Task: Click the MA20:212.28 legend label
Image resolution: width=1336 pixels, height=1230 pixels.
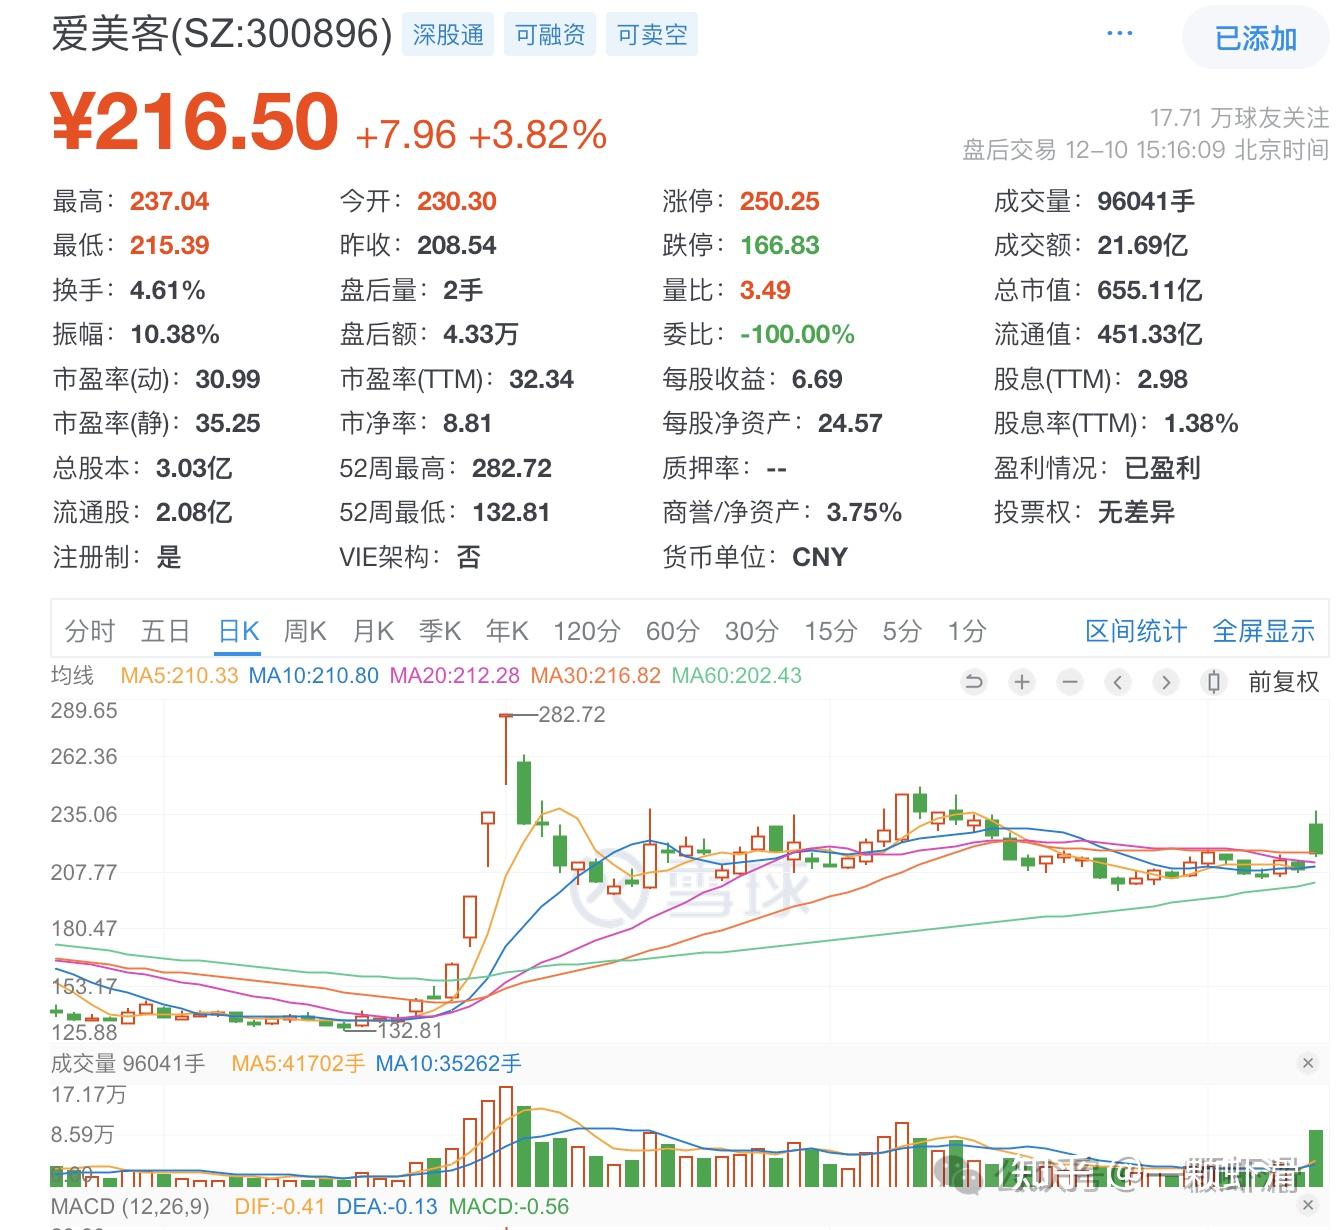Action: [454, 675]
